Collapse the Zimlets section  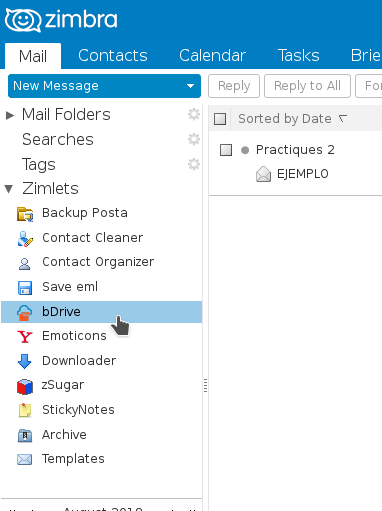tap(9, 189)
